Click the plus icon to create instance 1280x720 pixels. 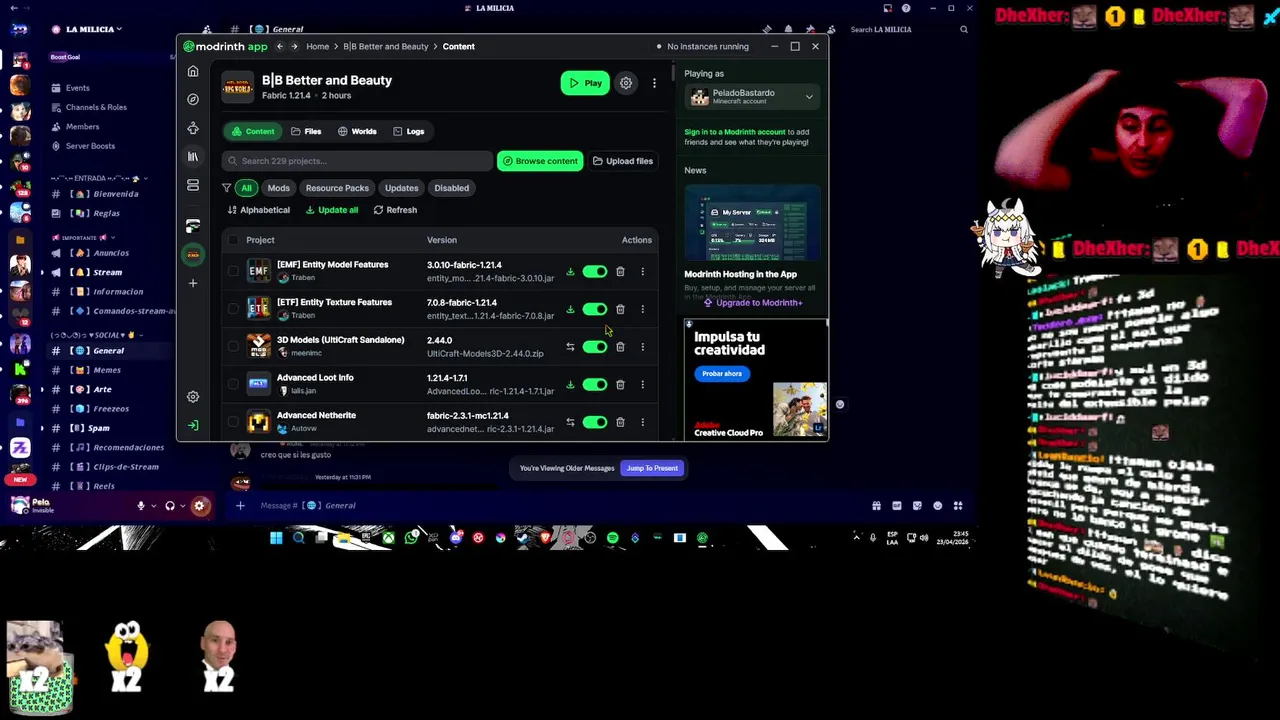click(193, 283)
